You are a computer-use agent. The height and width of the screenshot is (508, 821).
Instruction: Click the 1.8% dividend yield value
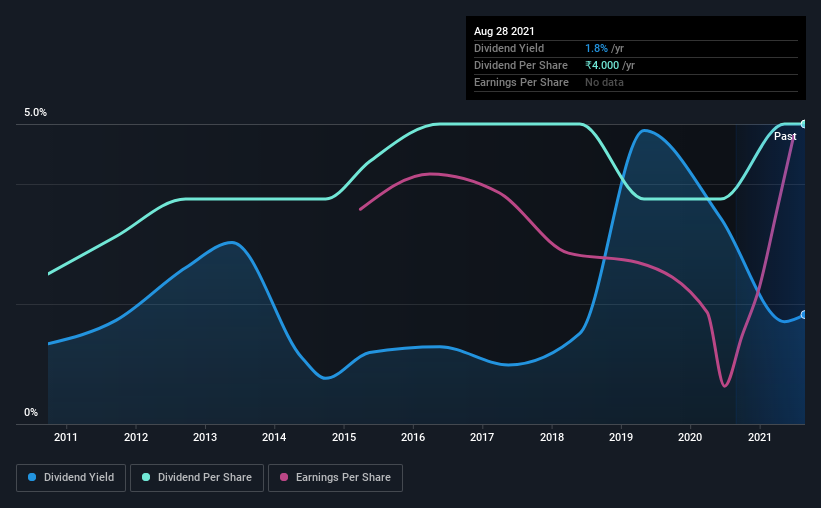[596, 48]
